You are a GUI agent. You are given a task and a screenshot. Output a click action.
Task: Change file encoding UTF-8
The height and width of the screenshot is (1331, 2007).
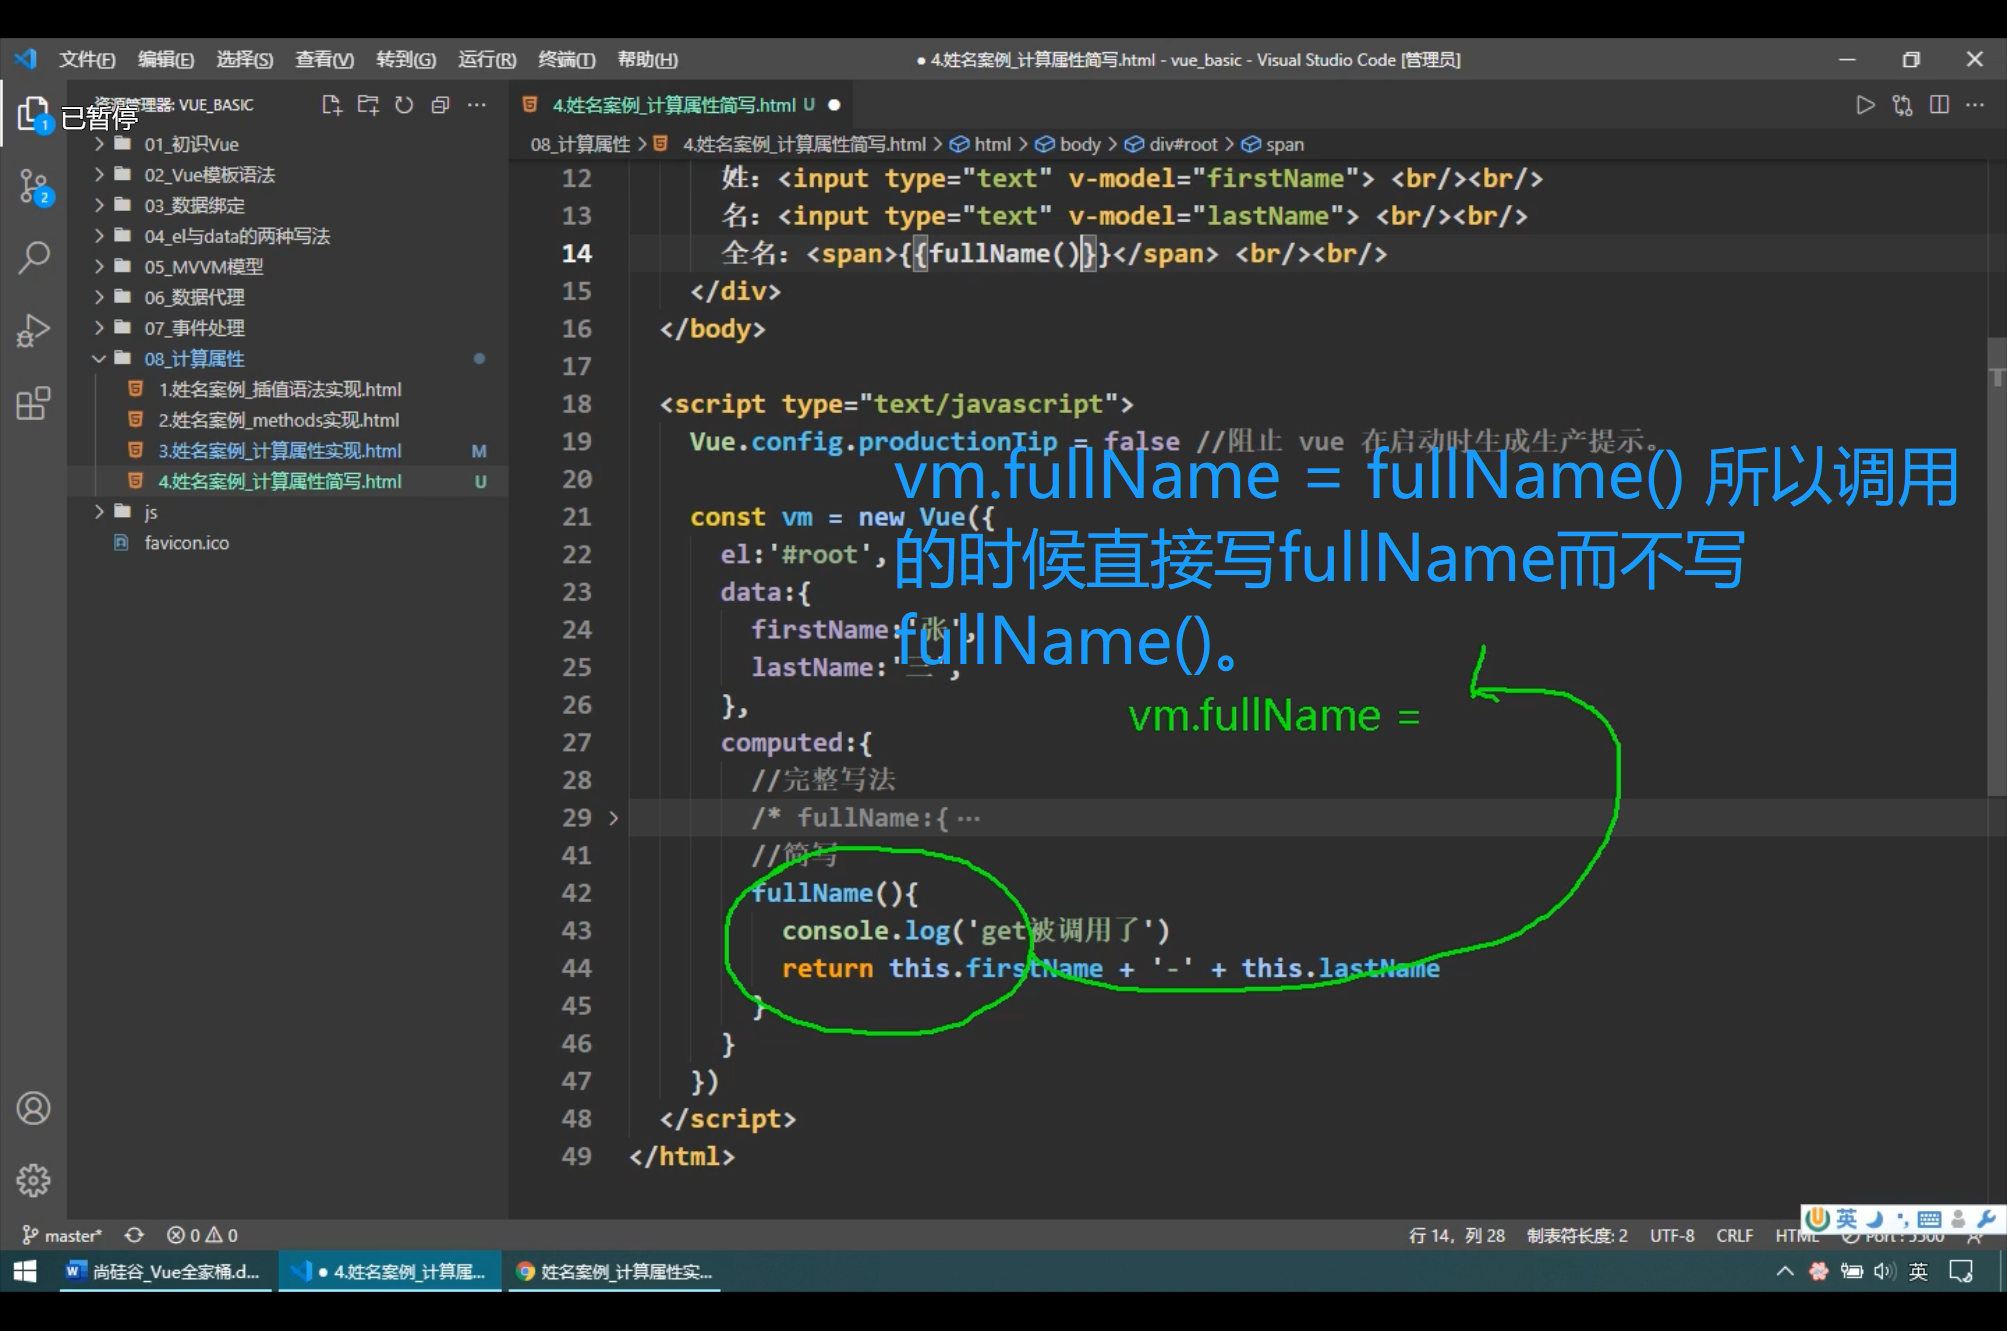click(1672, 1235)
